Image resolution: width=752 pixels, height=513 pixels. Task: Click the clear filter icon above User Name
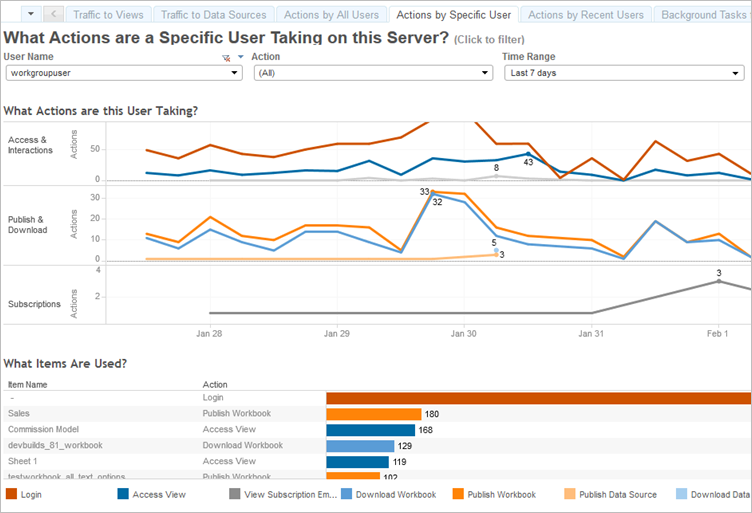[x=226, y=58]
